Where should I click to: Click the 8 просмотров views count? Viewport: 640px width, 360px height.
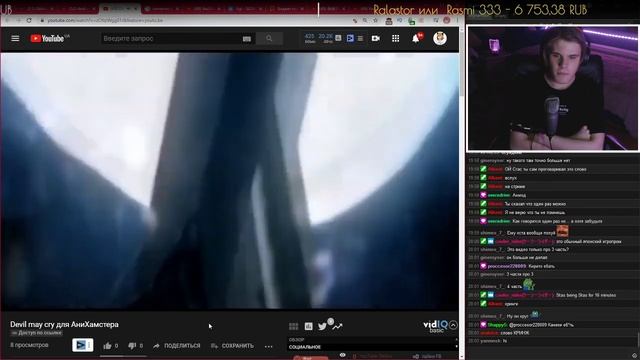[29, 345]
